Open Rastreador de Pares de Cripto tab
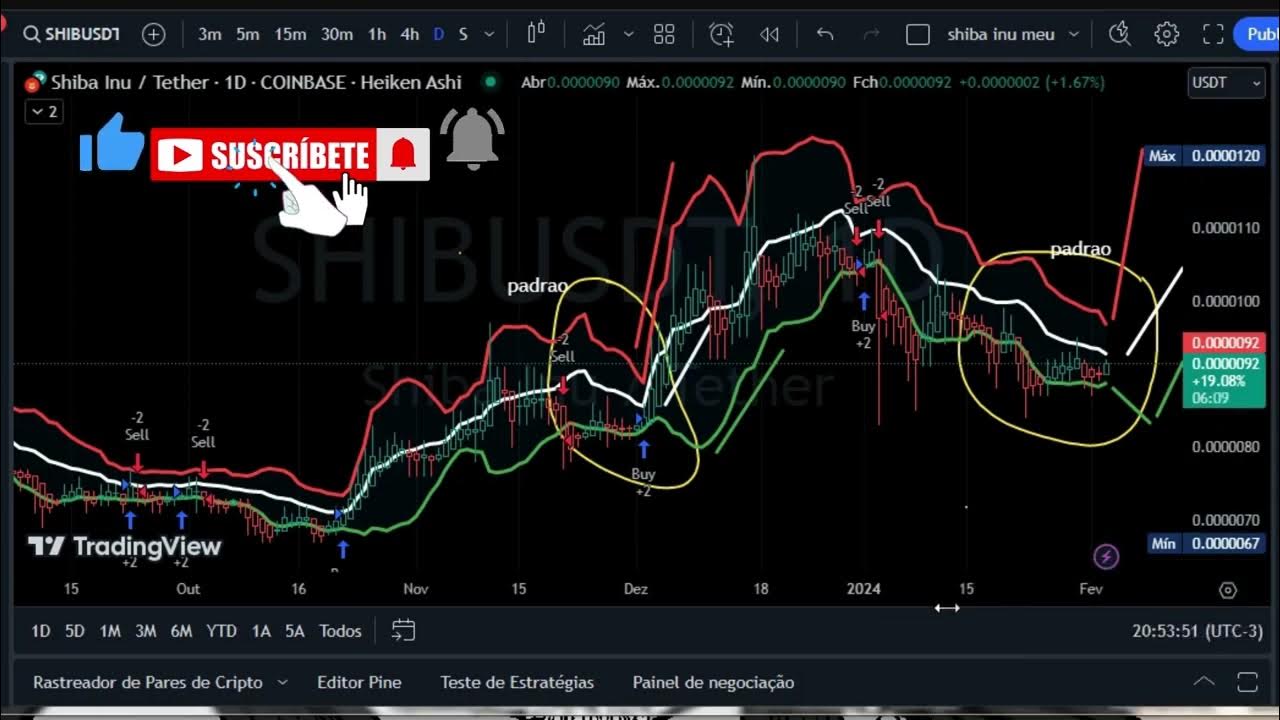This screenshot has height=720, width=1280. point(148,682)
